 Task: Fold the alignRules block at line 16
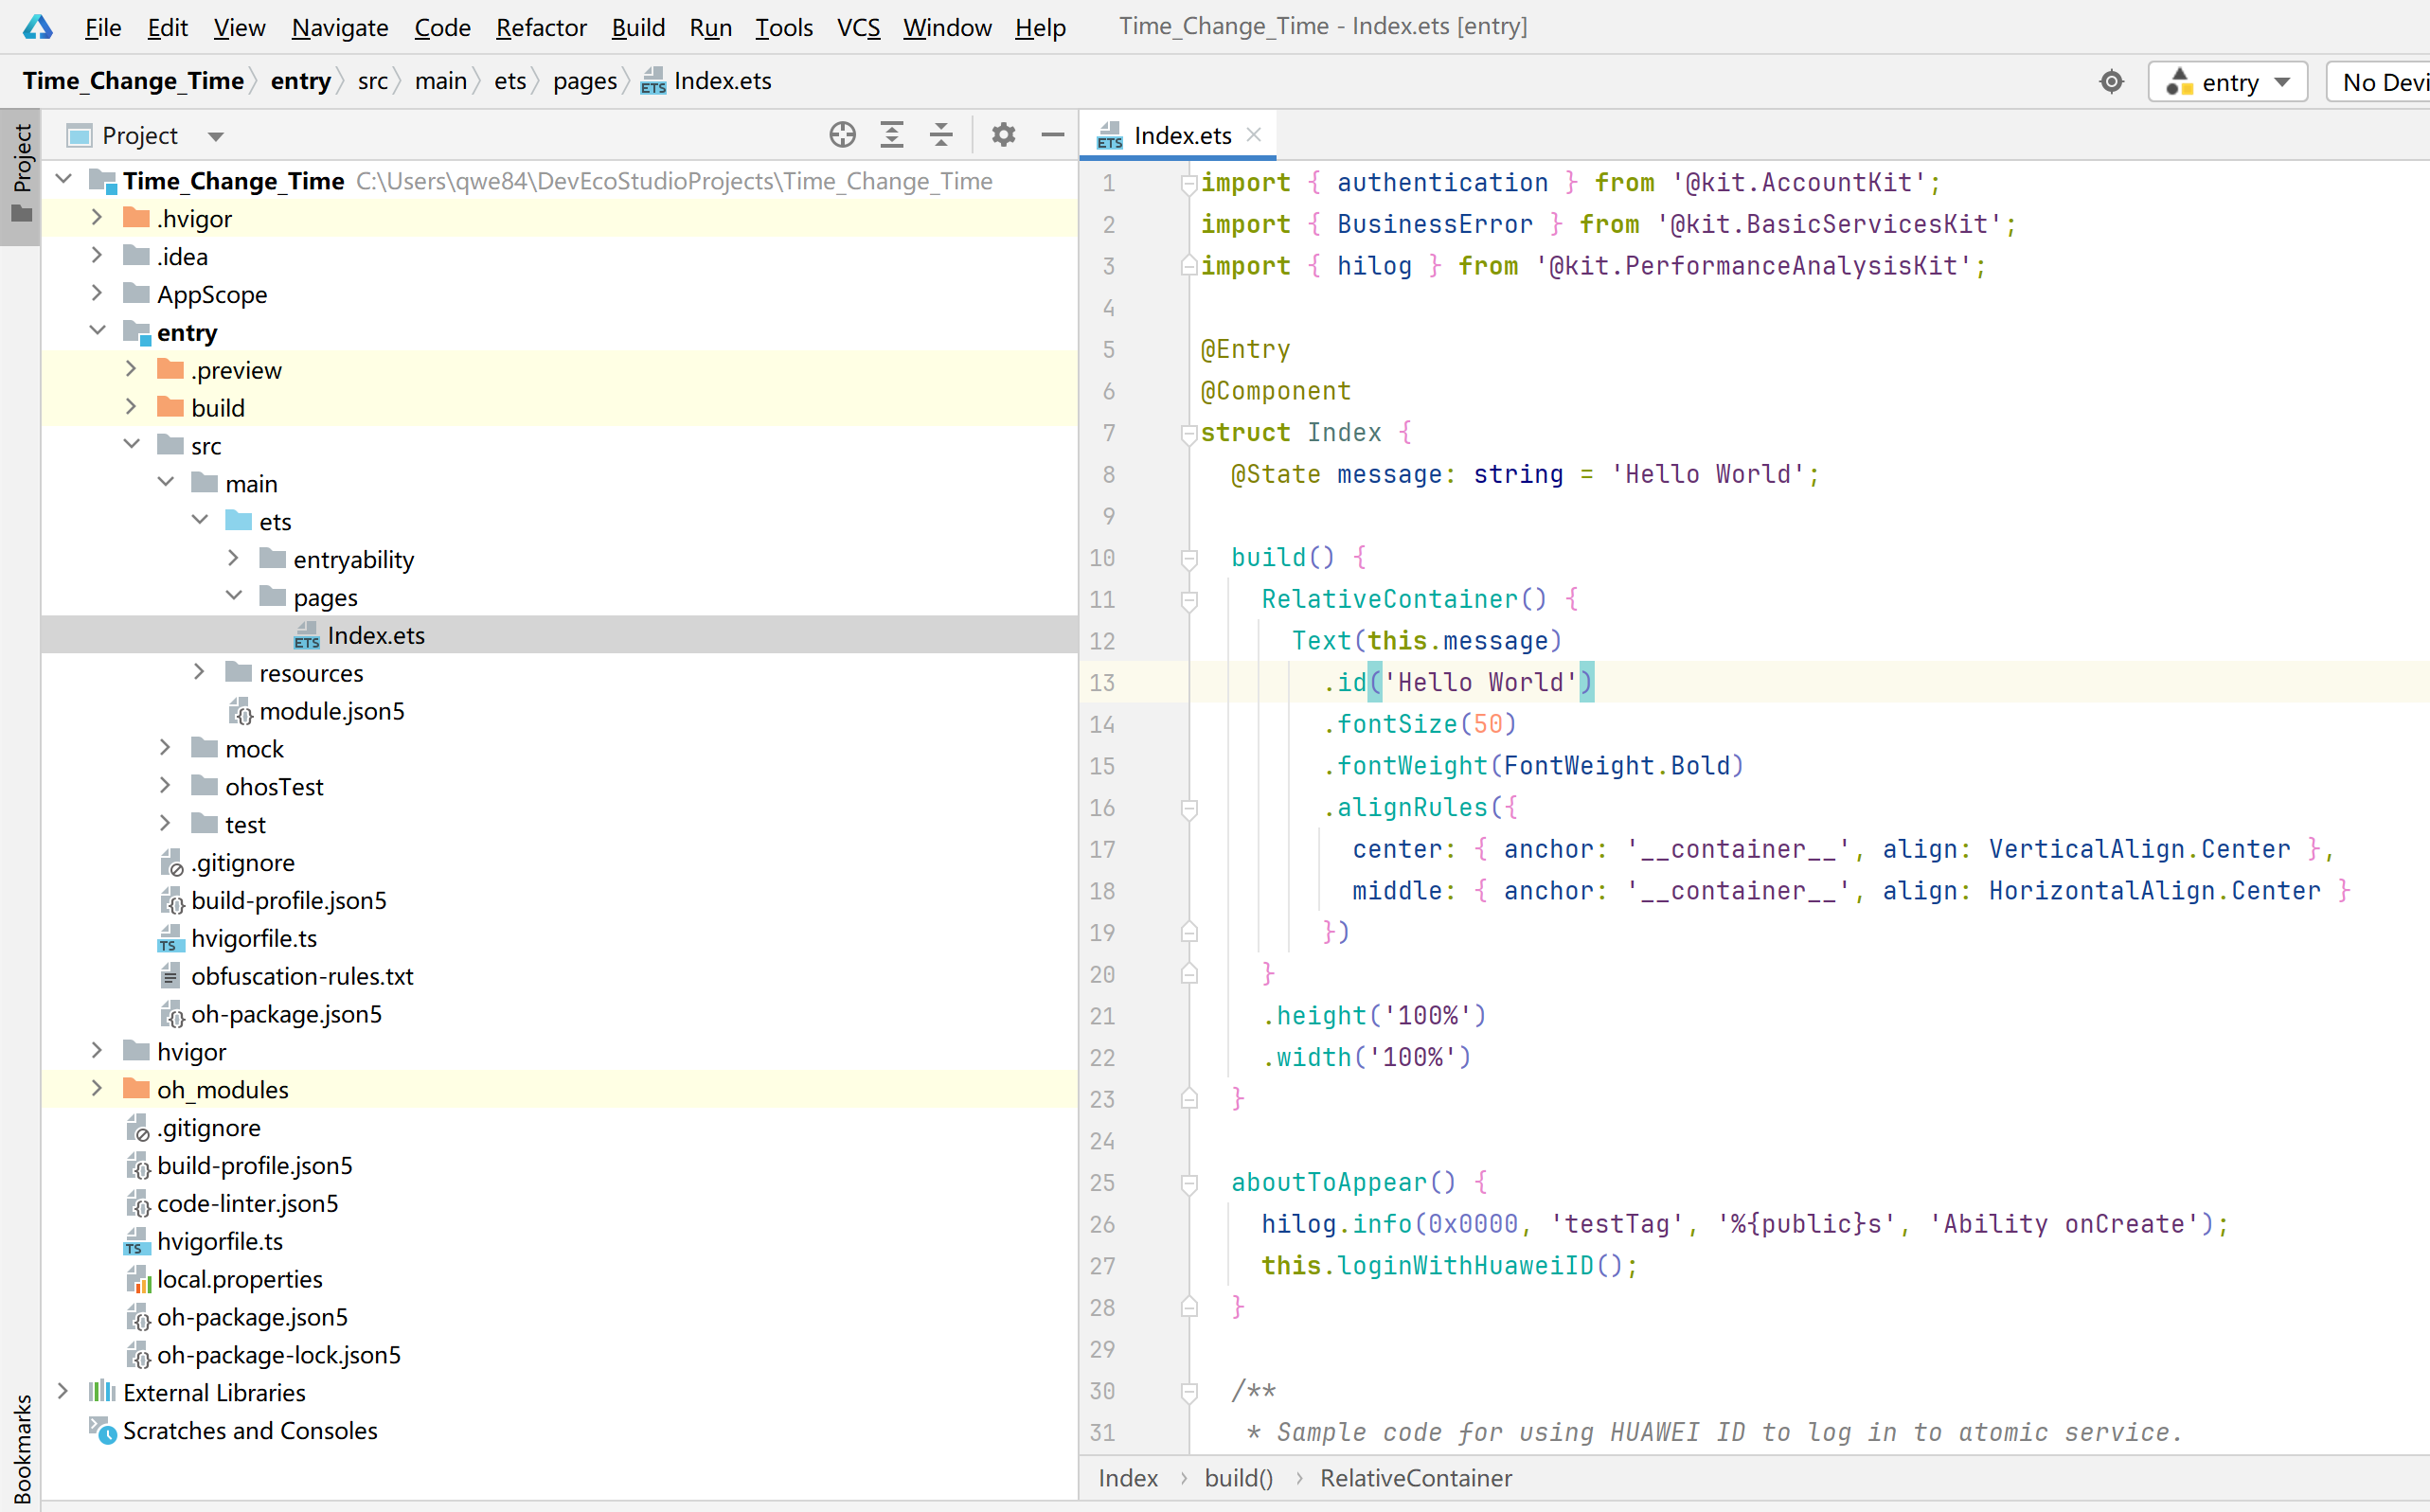coord(1189,809)
